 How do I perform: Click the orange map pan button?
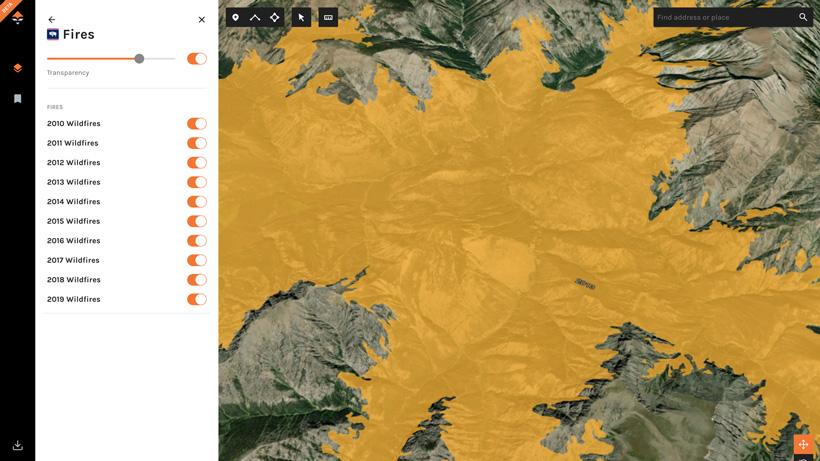click(x=803, y=444)
